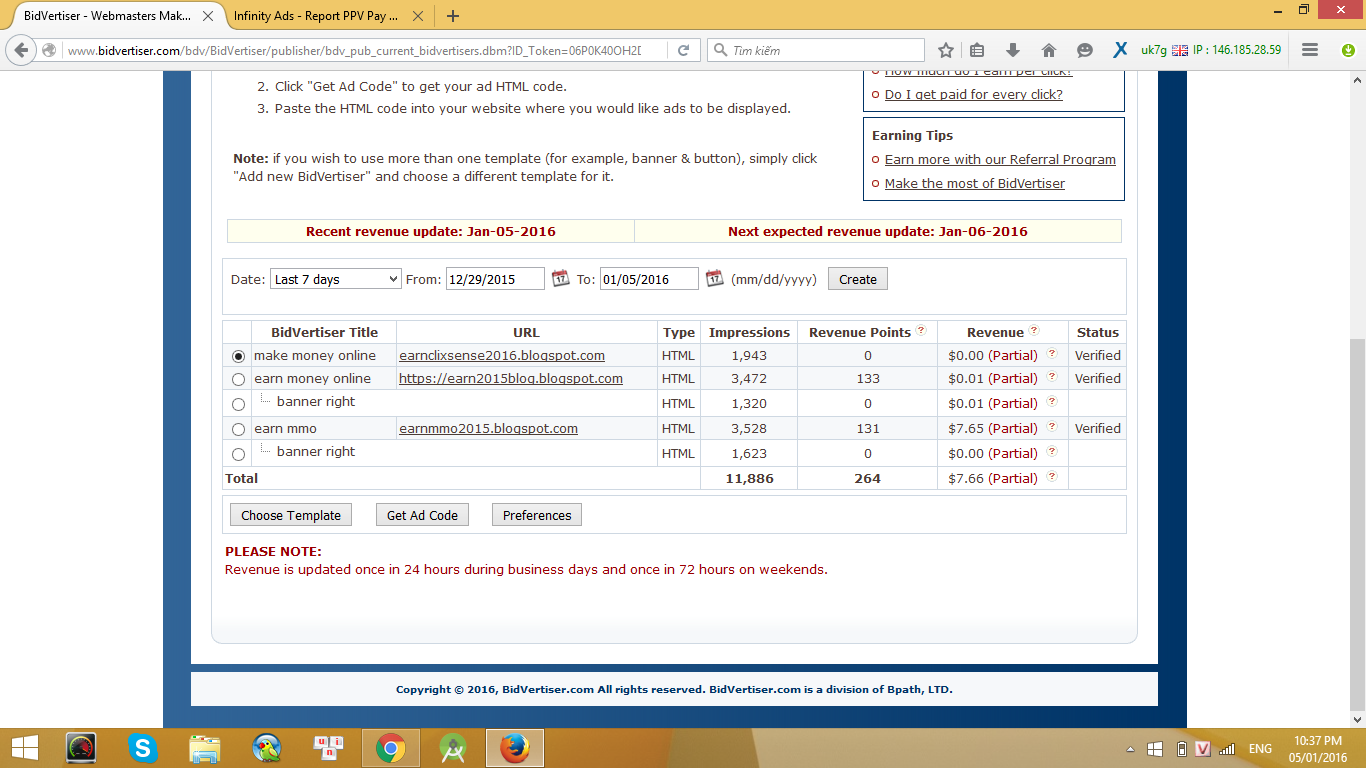Open the Firefox downloads arrow
Screen dimensions: 1366x768
click(x=1013, y=50)
